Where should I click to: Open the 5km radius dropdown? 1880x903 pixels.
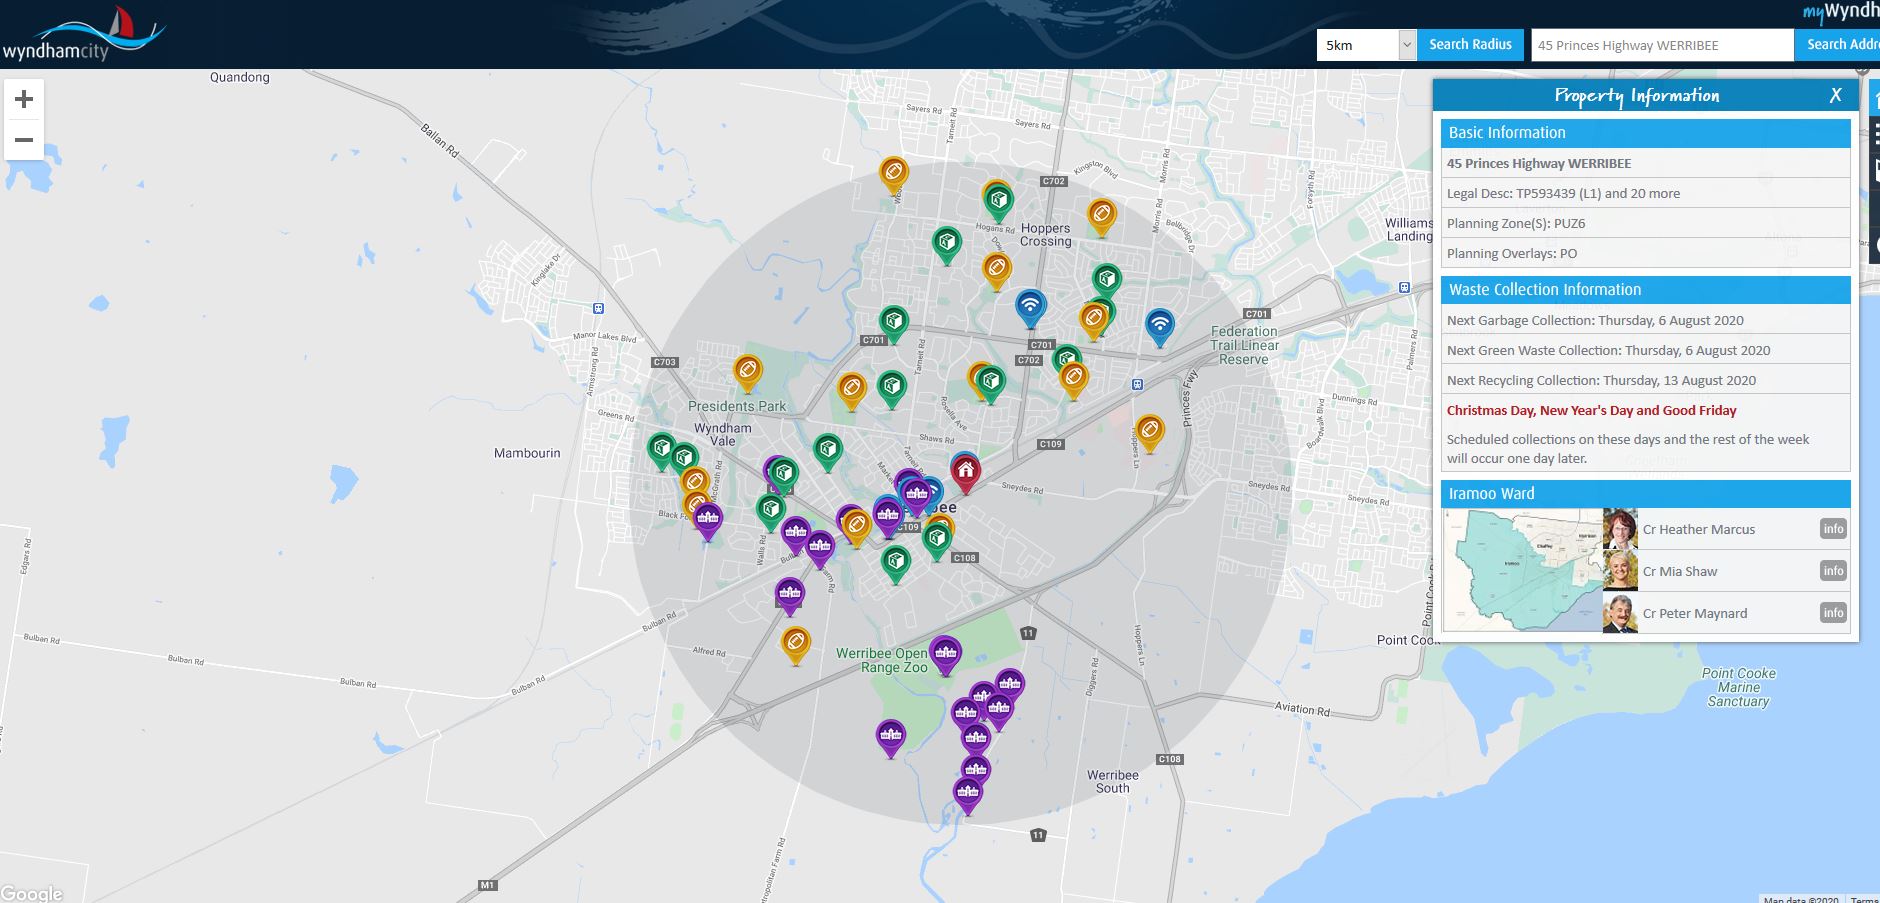click(x=1366, y=45)
